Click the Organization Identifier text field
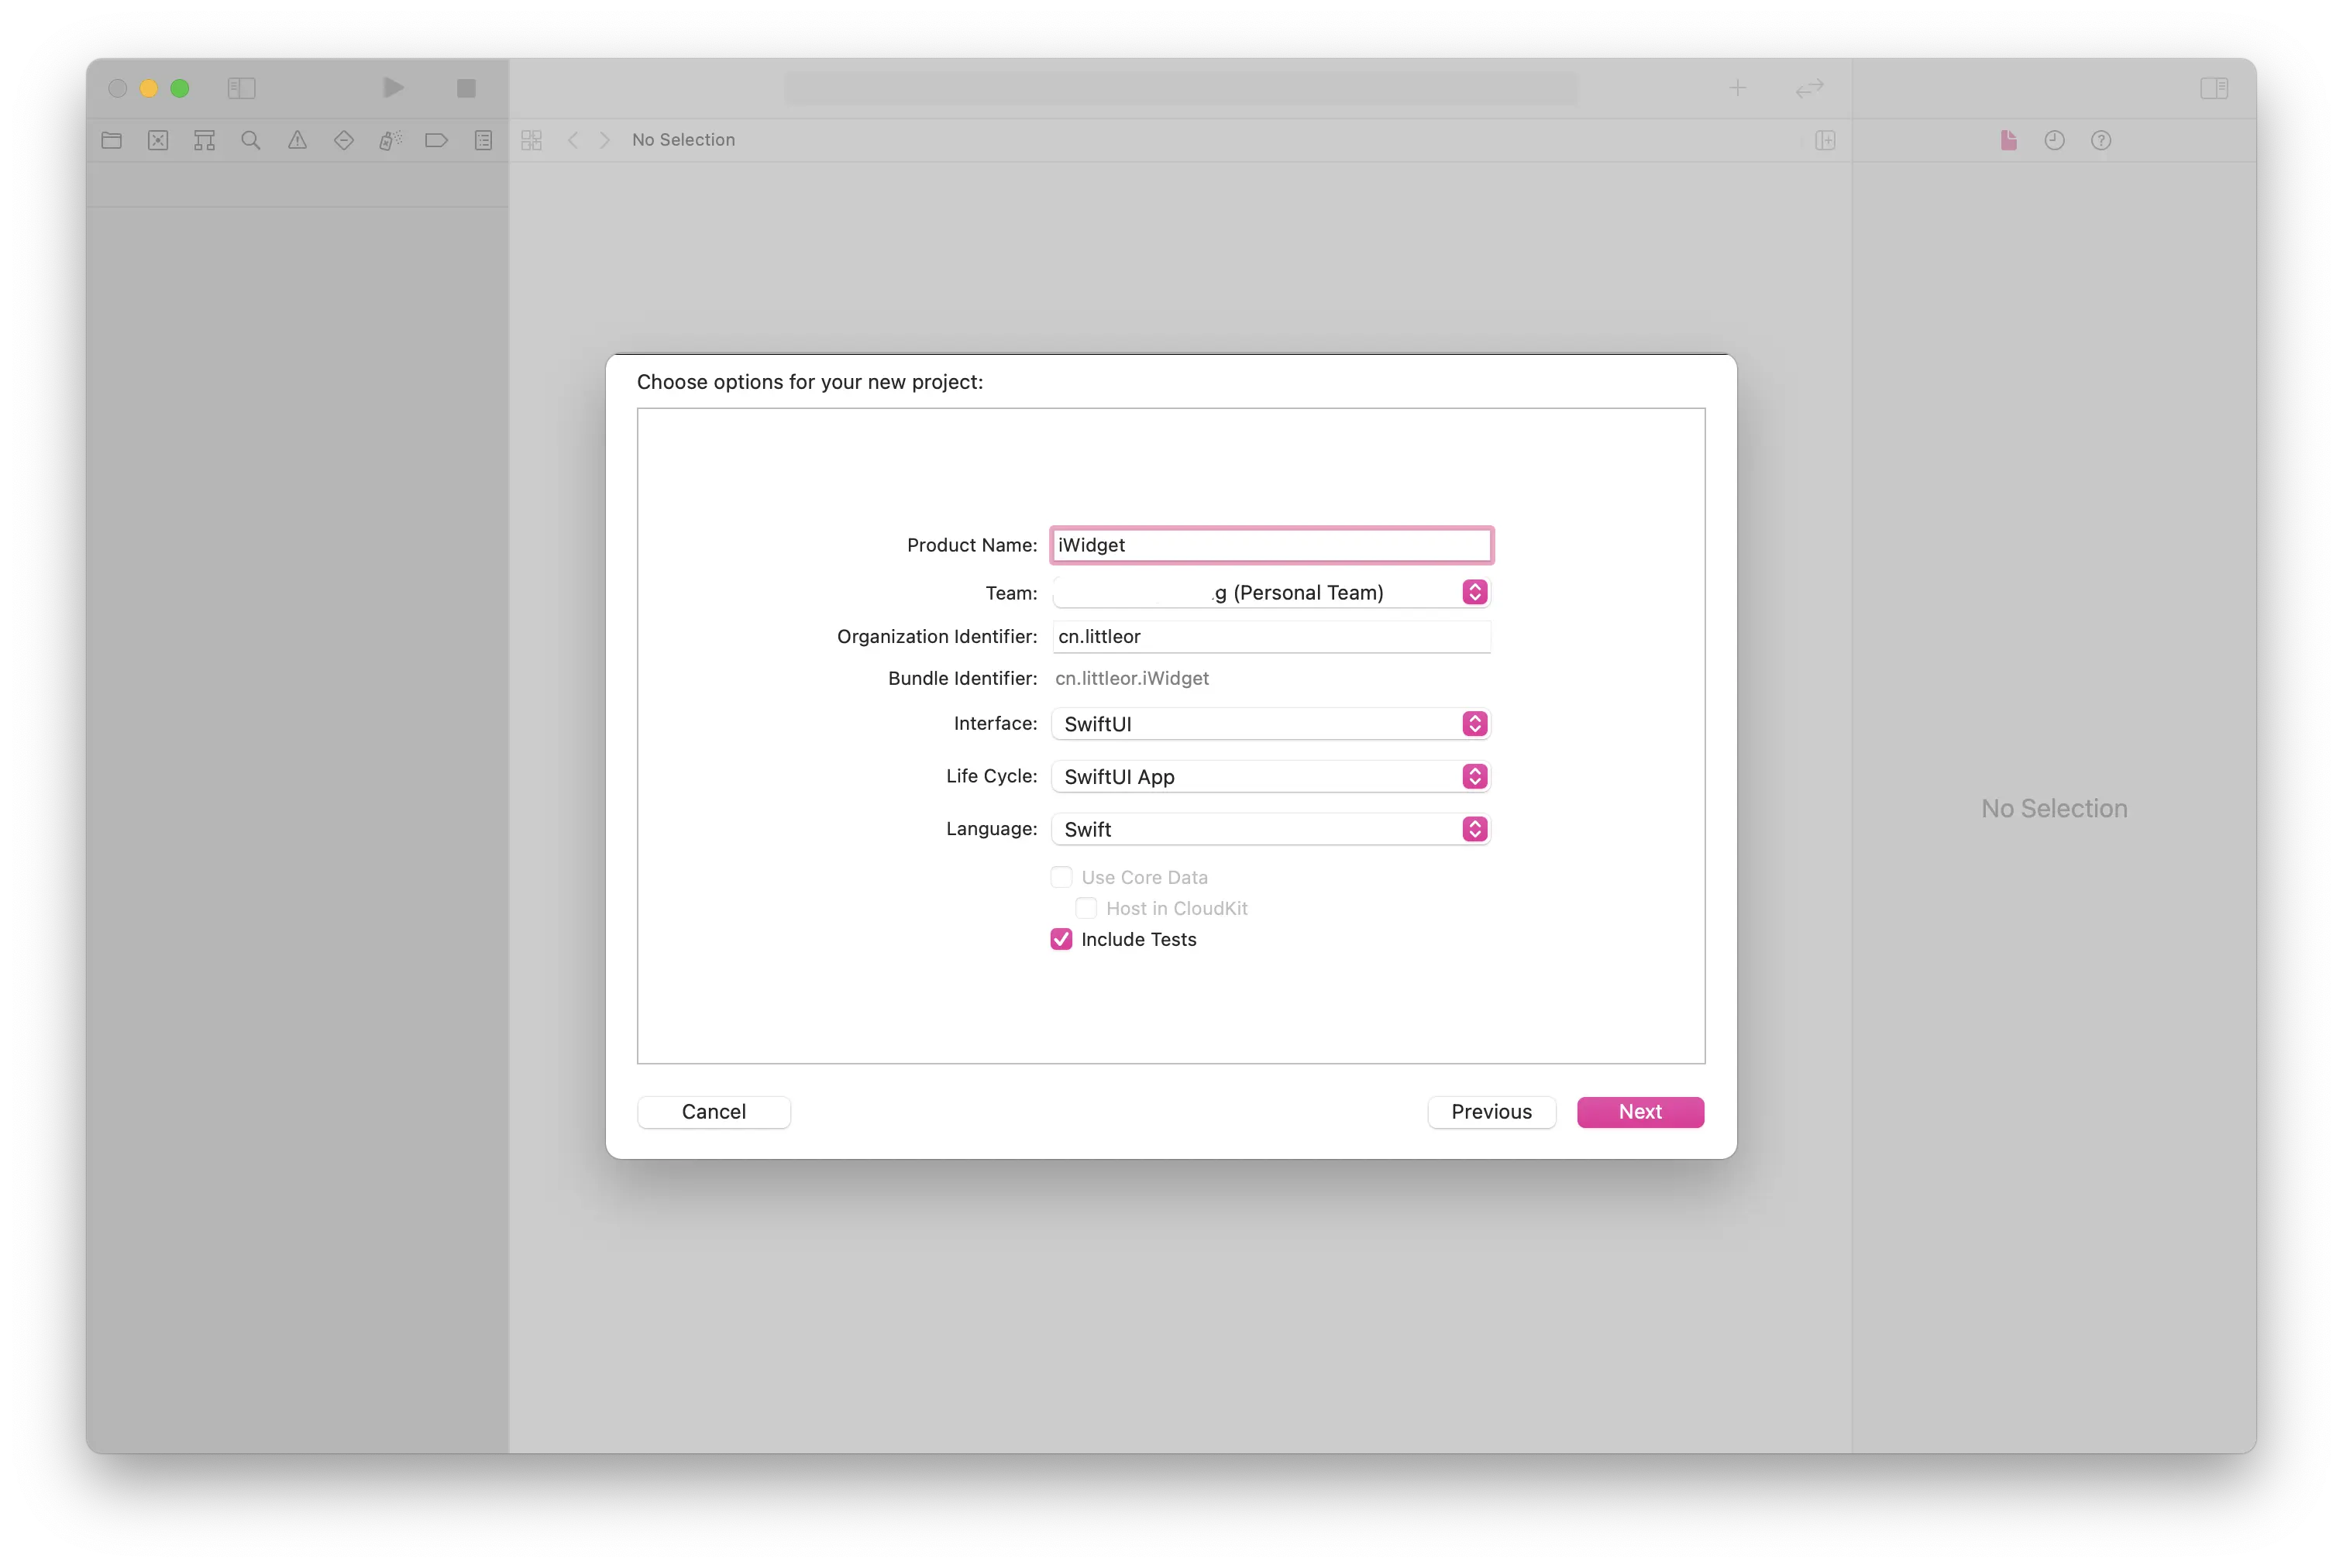 (x=1270, y=637)
